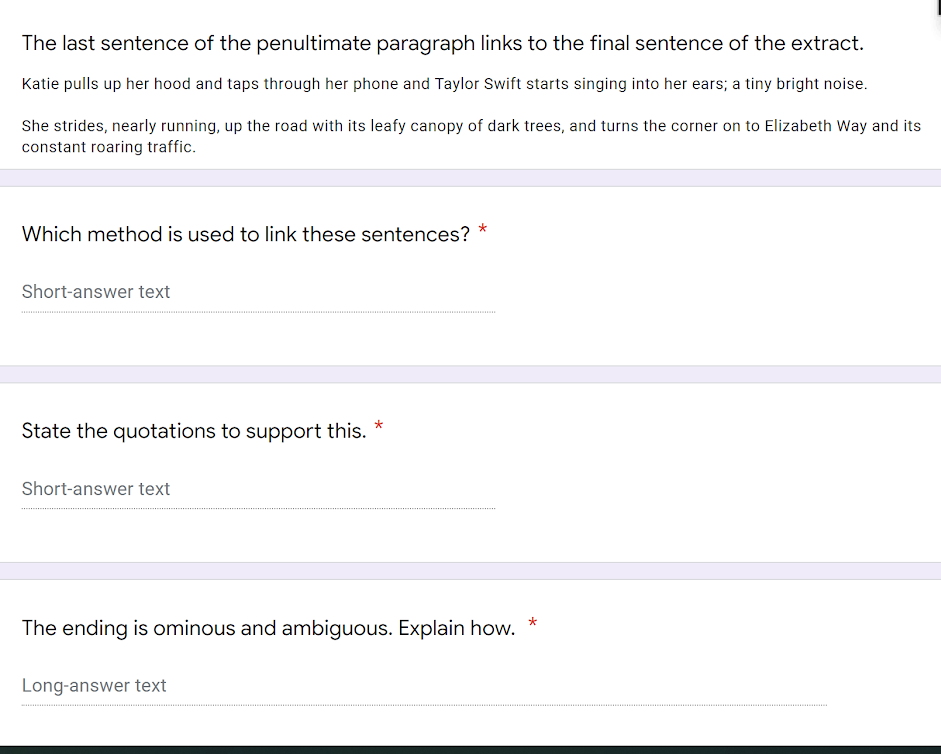
Task: Click the red asterisk after 'Explain how.'
Action: [x=533, y=625]
